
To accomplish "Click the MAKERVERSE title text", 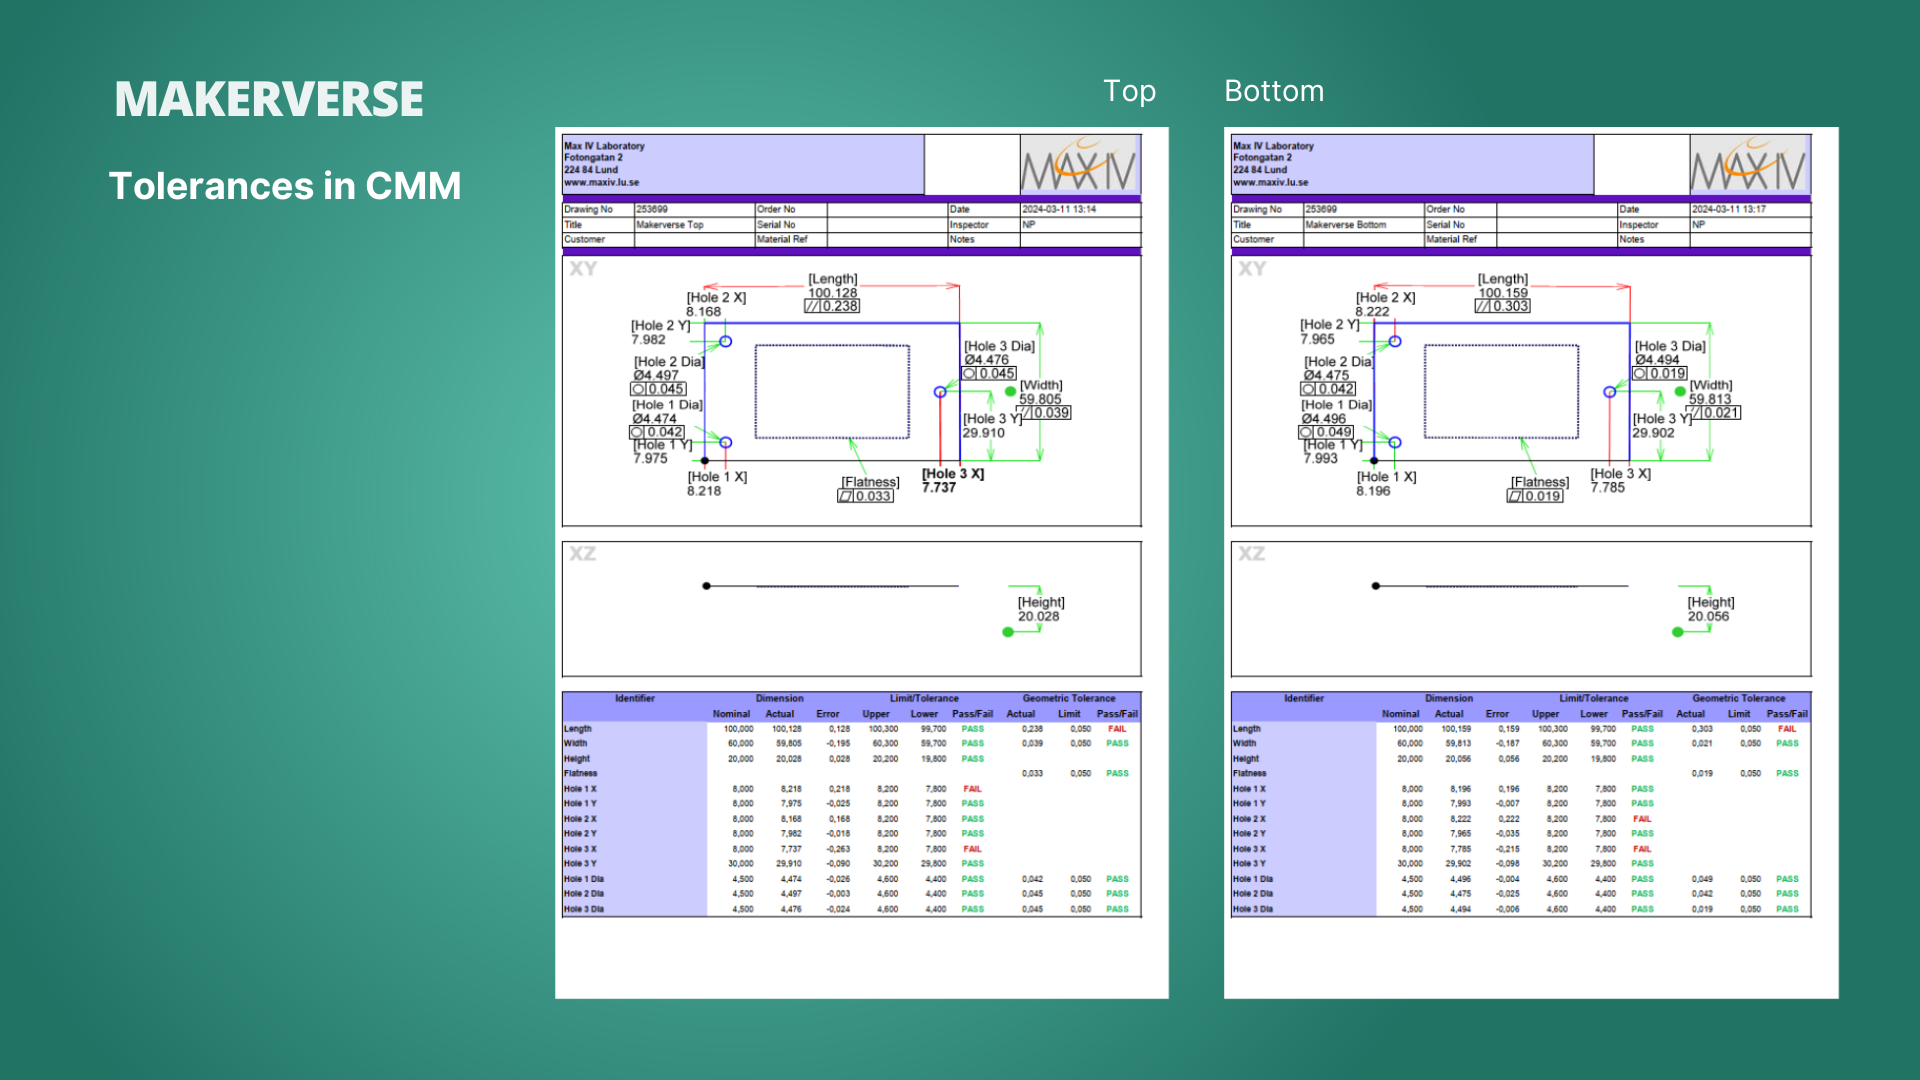I will pos(269,99).
